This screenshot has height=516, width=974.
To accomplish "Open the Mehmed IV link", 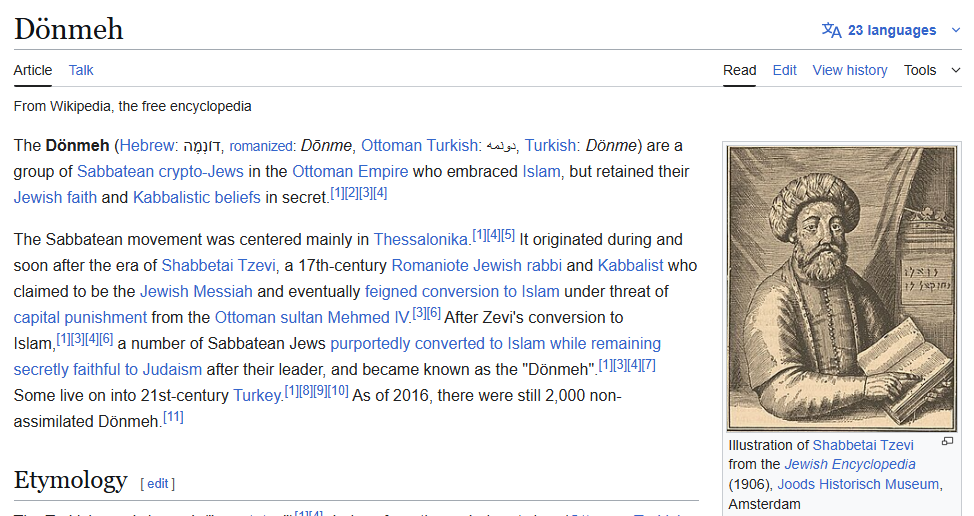I will click(x=368, y=318).
